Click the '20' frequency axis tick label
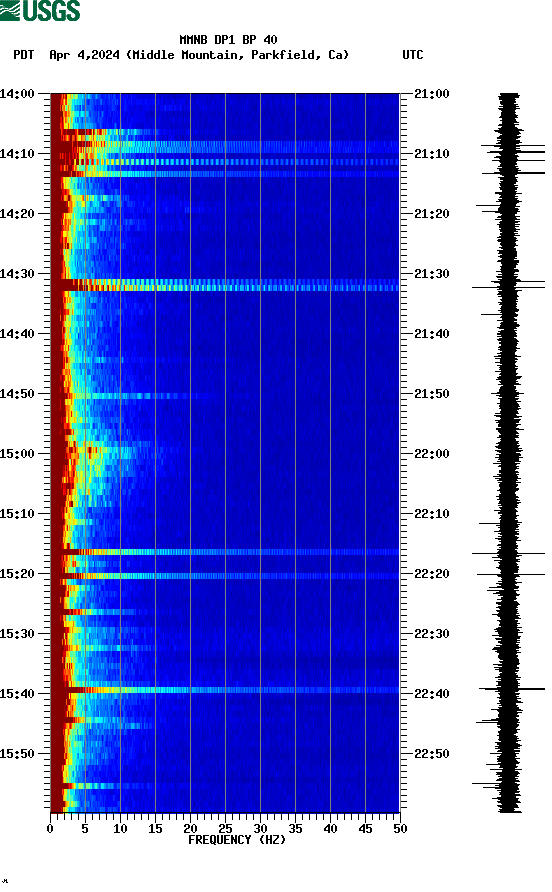The height and width of the screenshot is (892, 552). coord(191,829)
